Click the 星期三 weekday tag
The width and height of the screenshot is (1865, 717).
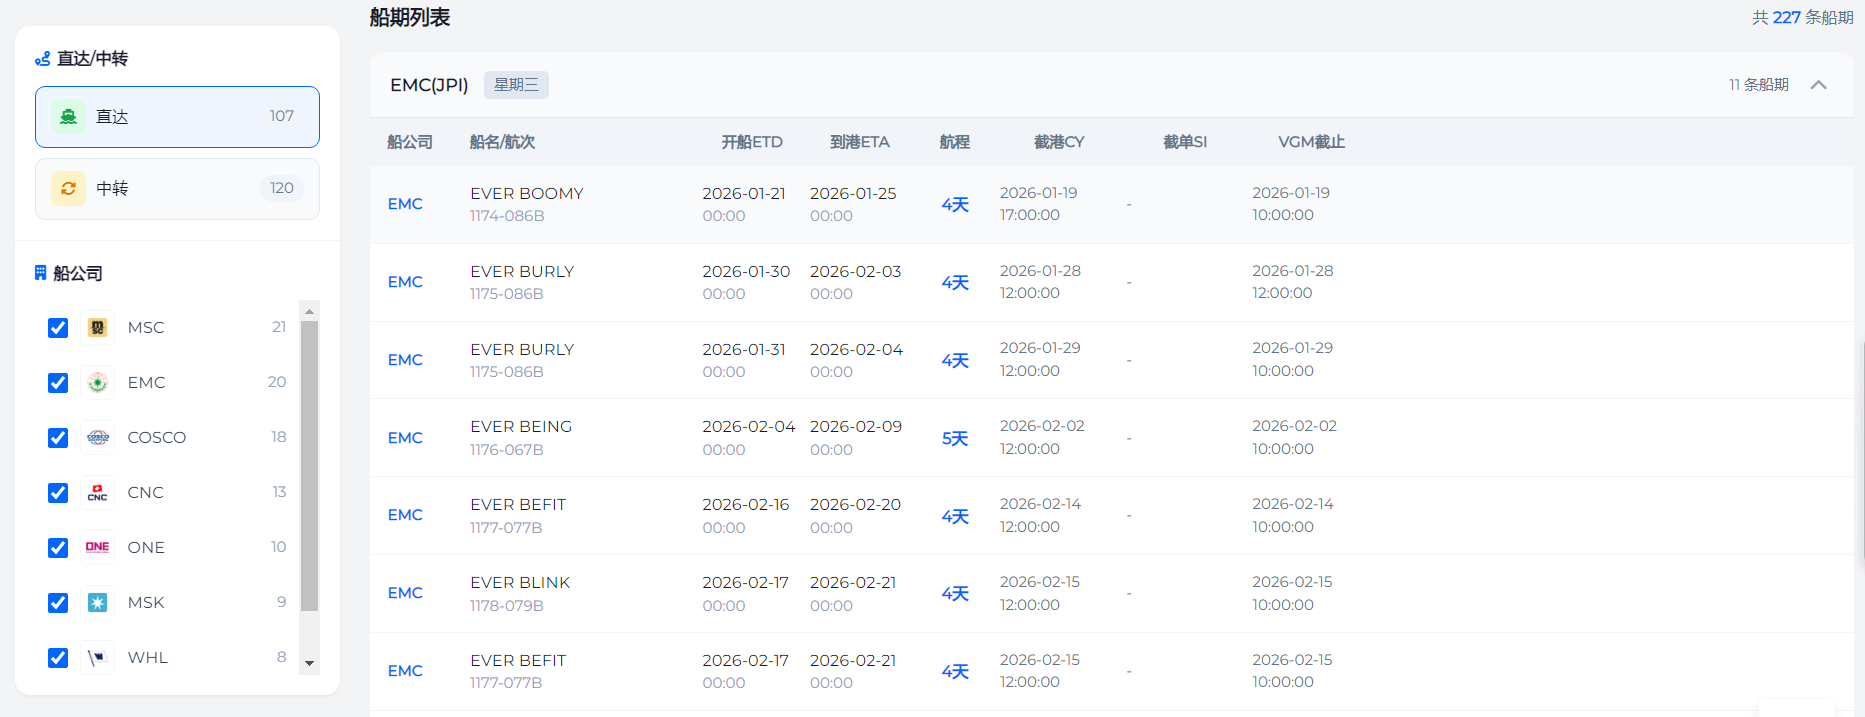click(x=516, y=85)
